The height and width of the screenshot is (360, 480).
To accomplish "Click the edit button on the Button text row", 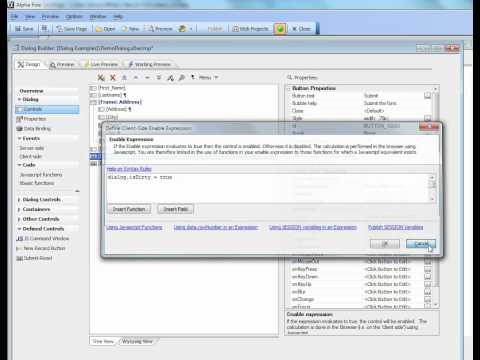I will 427,96.
